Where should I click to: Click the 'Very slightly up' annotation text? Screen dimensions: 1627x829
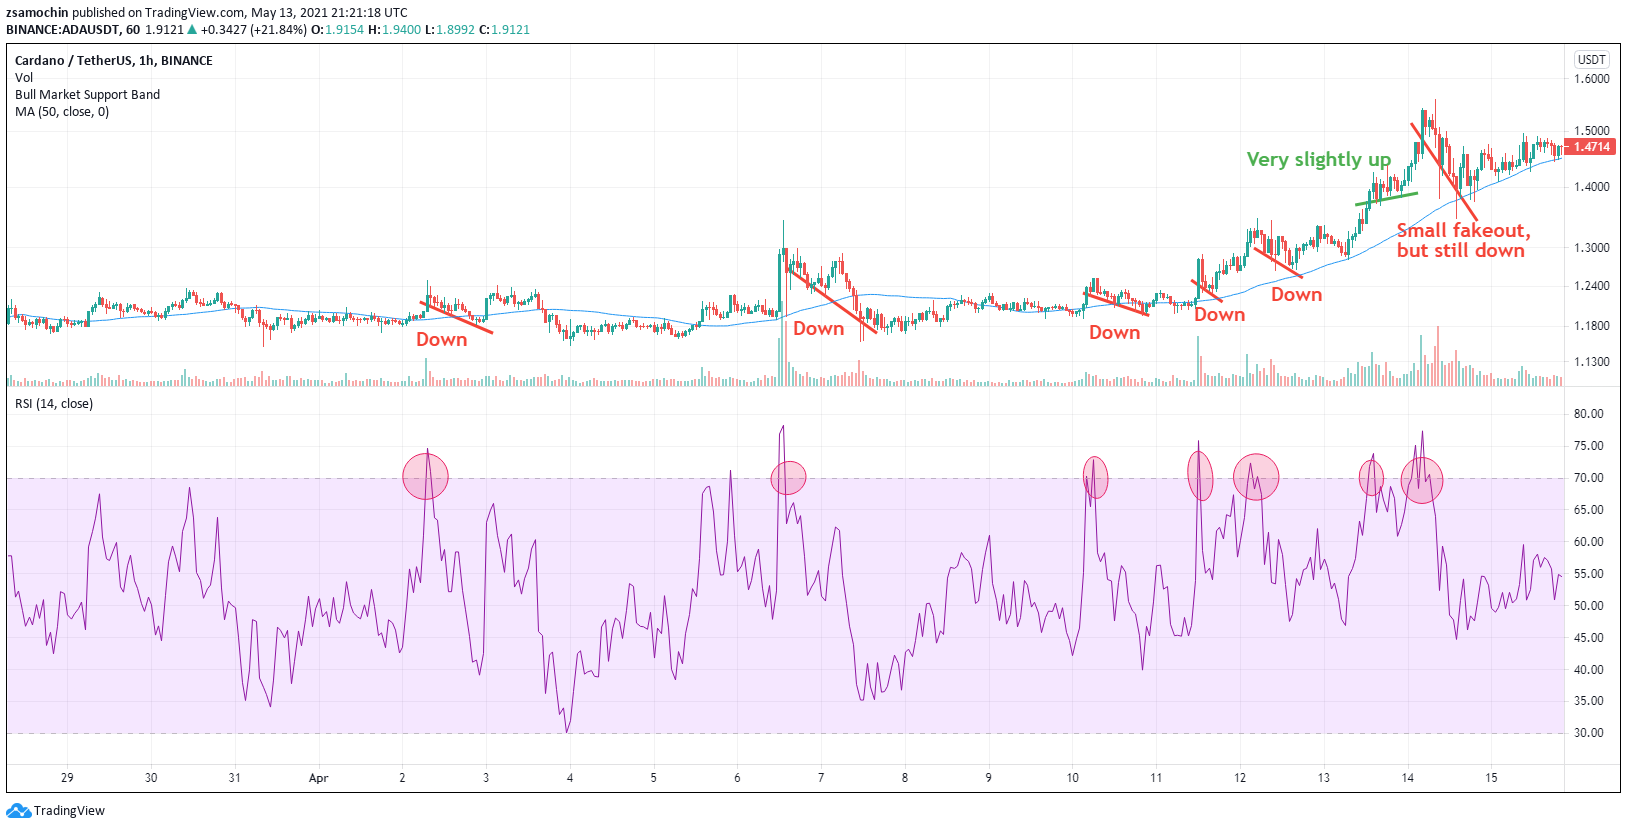click(x=1318, y=160)
